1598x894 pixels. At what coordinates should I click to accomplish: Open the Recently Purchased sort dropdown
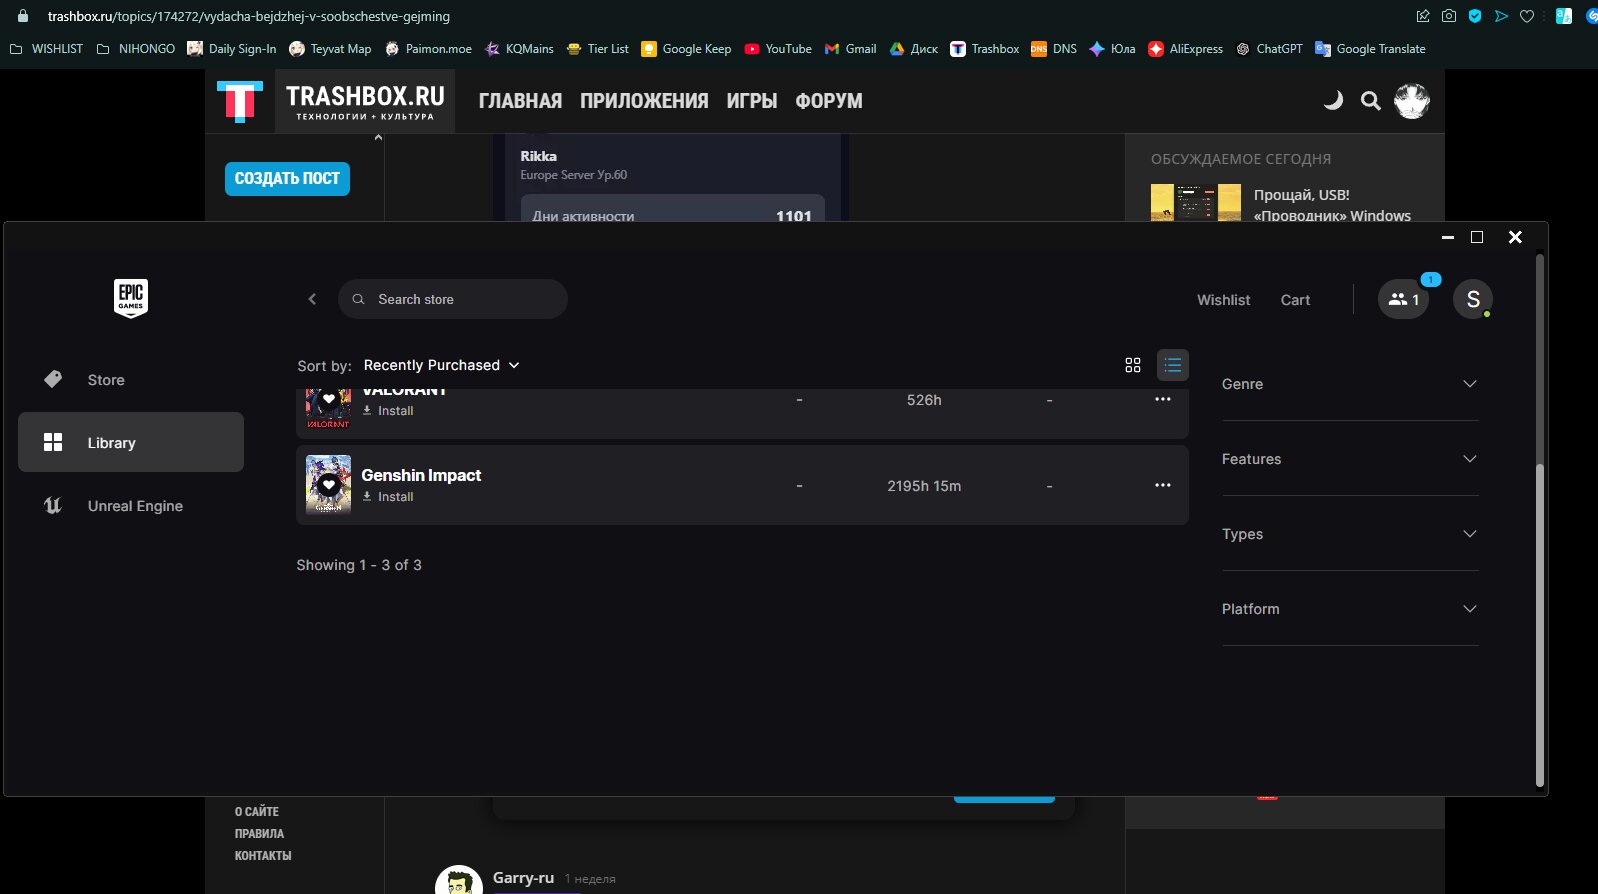point(442,365)
